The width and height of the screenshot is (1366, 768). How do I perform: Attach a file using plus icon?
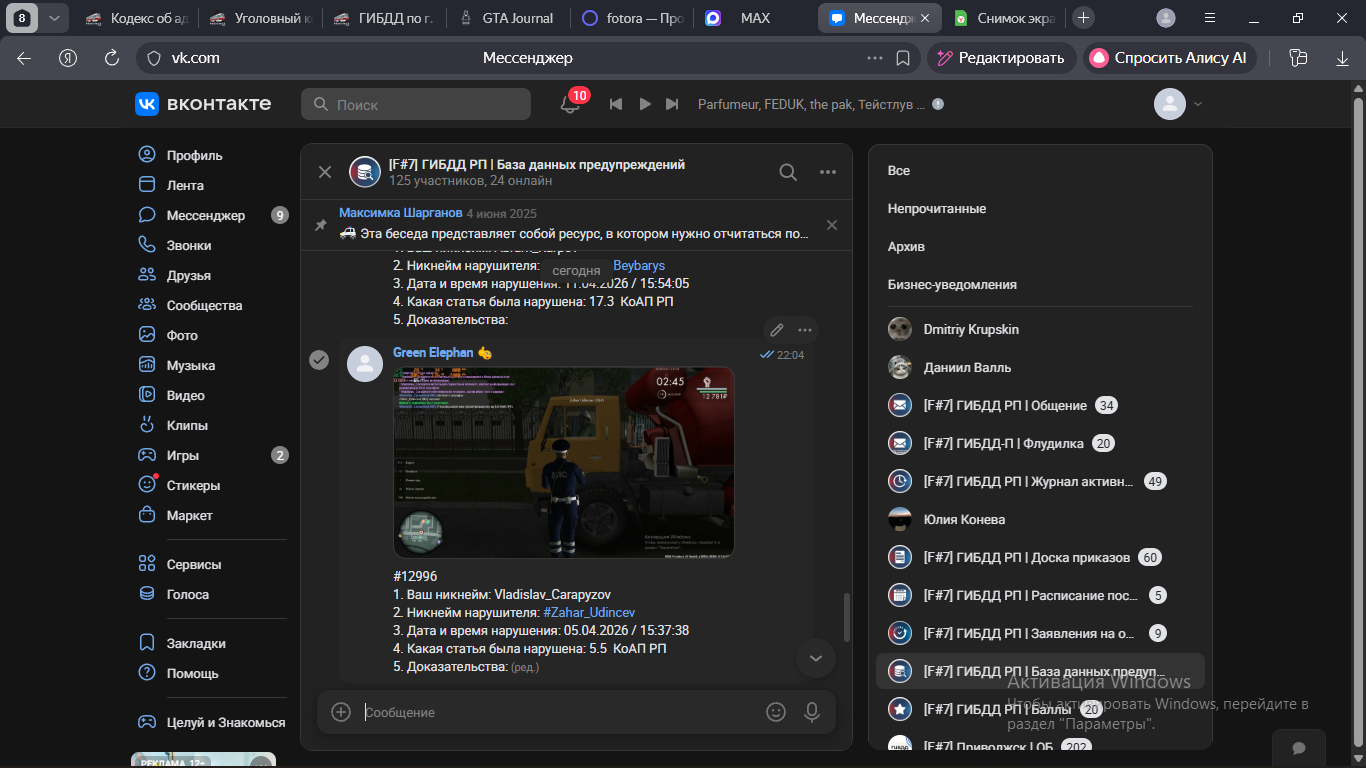341,712
